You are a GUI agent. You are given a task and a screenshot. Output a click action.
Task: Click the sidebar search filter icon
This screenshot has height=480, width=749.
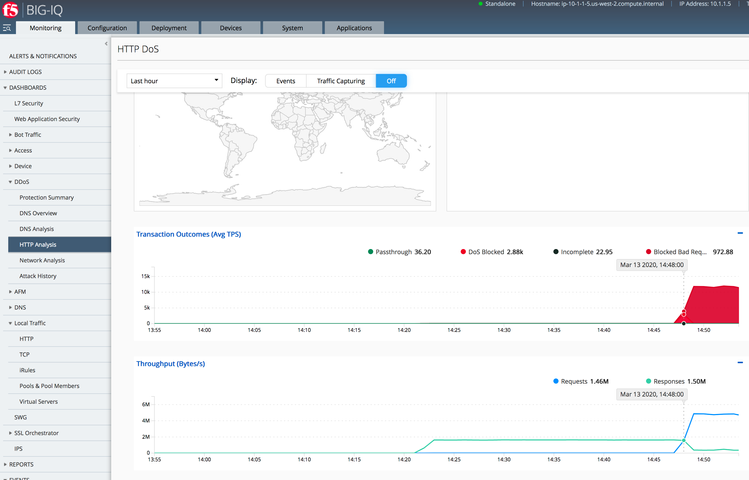pos(7,28)
